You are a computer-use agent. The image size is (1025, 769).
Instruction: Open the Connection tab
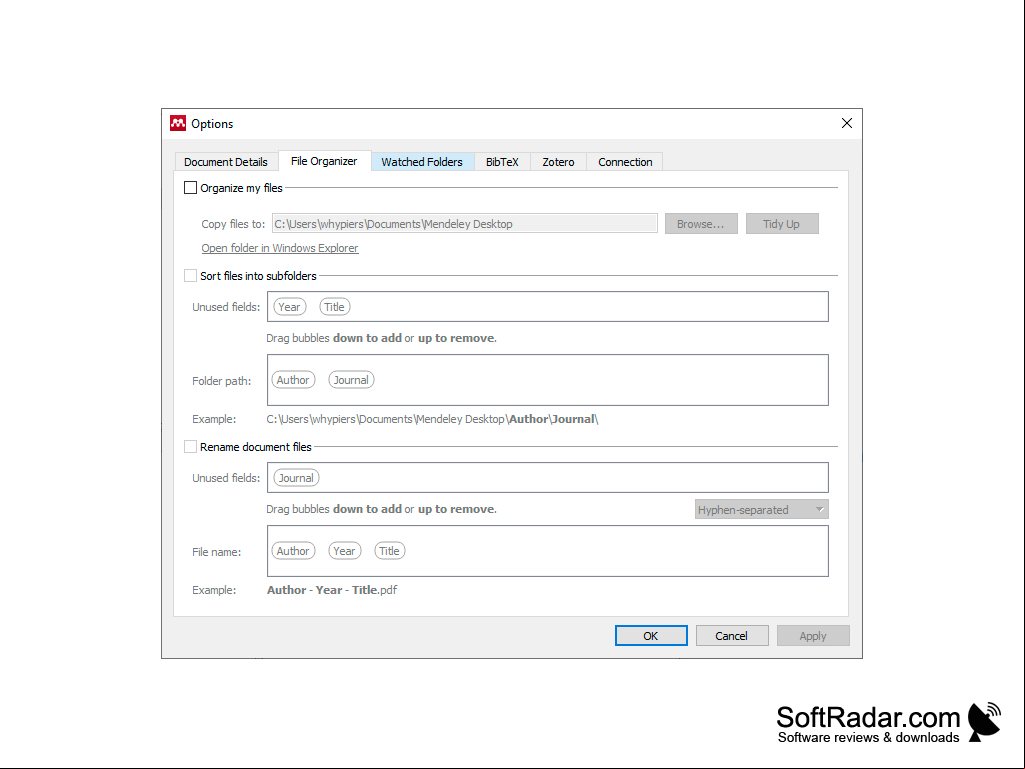click(x=625, y=162)
